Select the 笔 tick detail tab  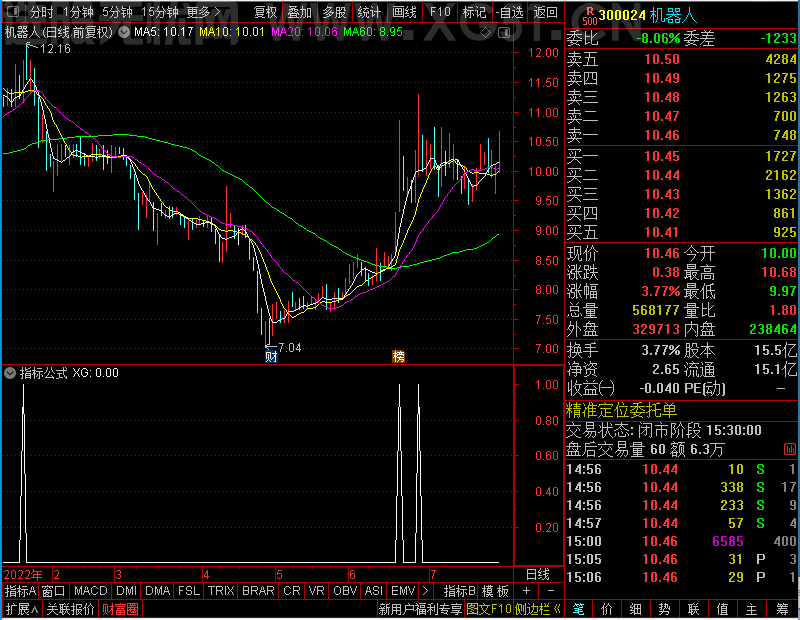click(x=578, y=609)
